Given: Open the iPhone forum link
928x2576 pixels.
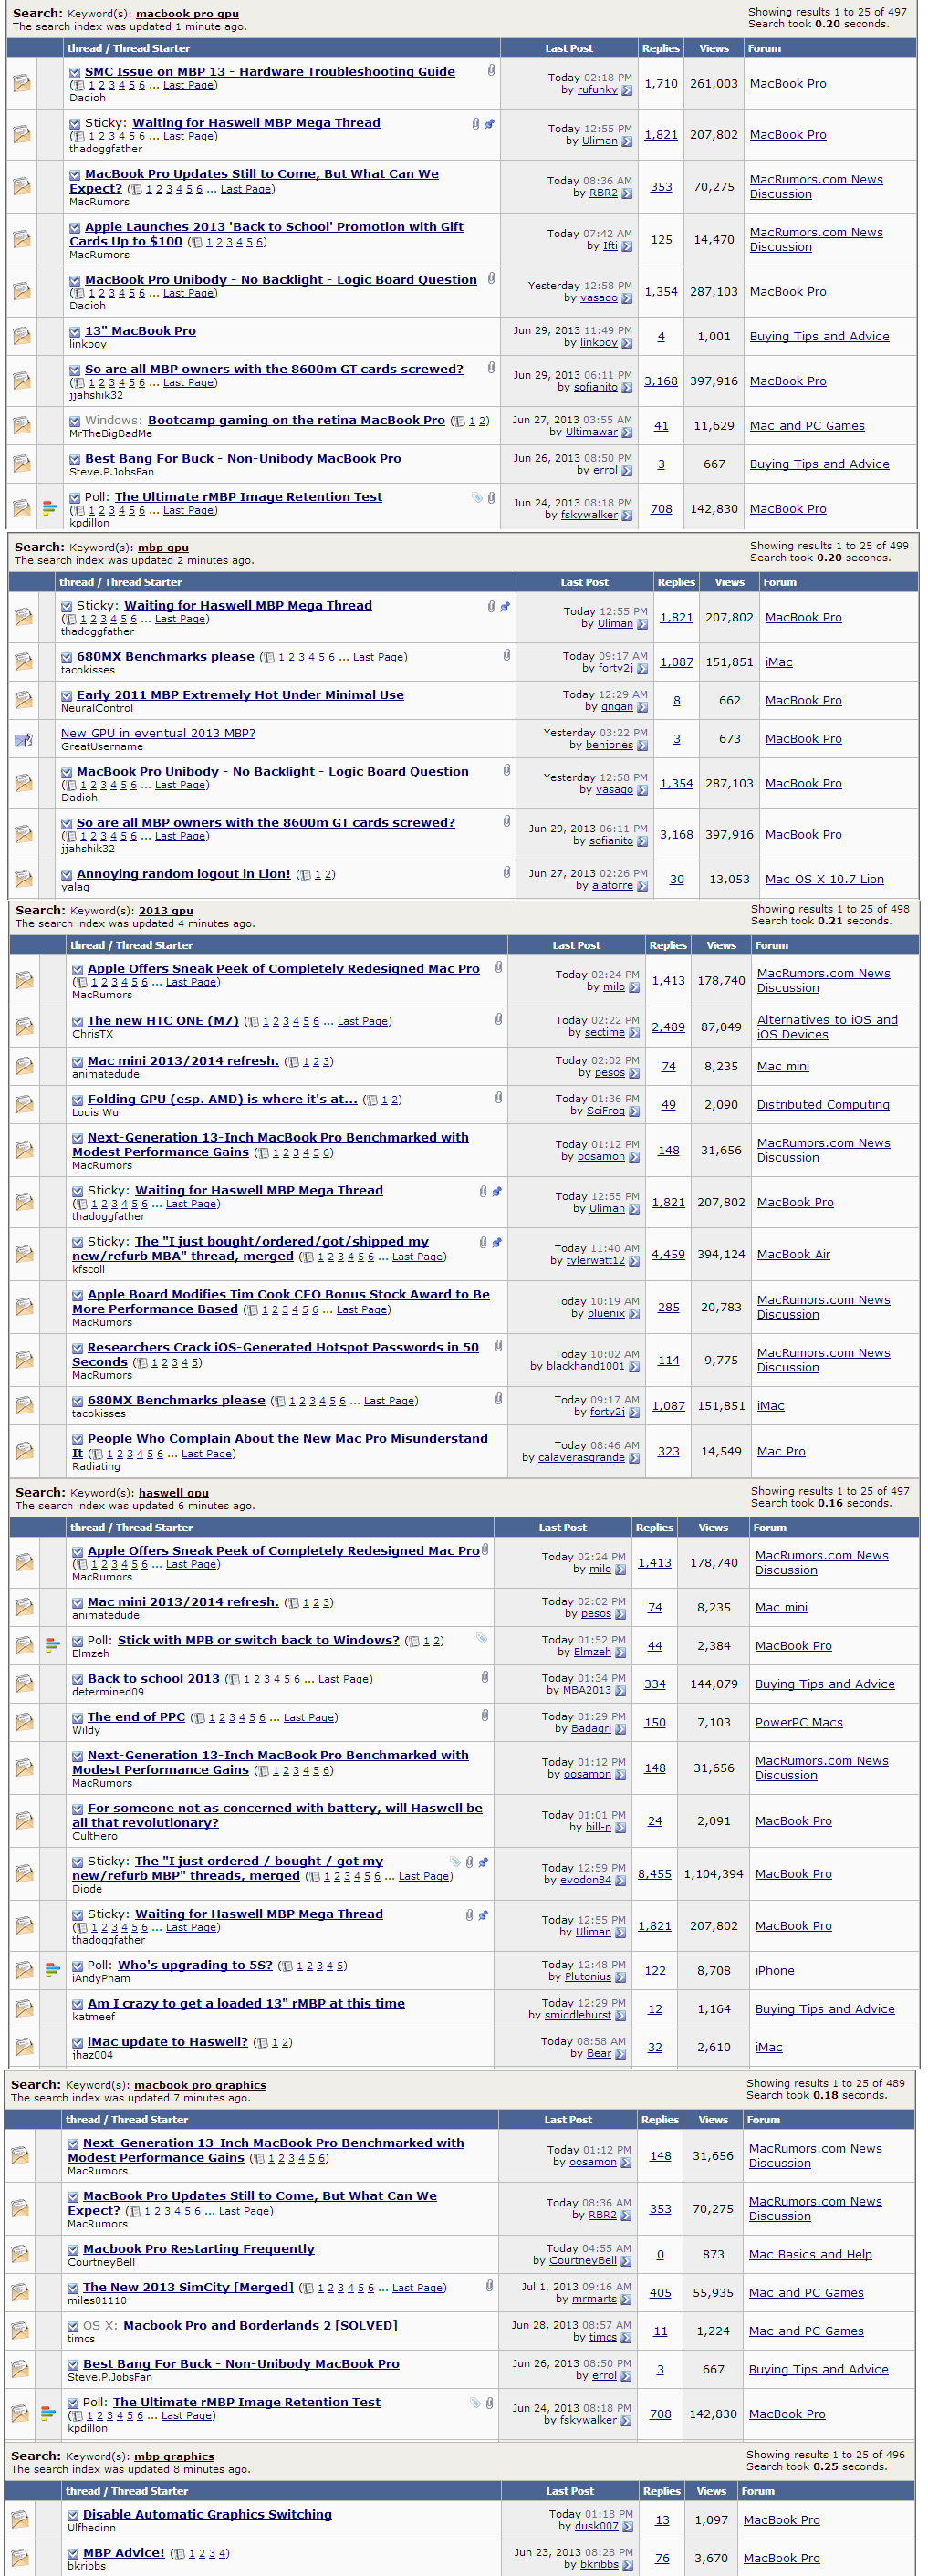Looking at the screenshot, I should coord(775,1971).
